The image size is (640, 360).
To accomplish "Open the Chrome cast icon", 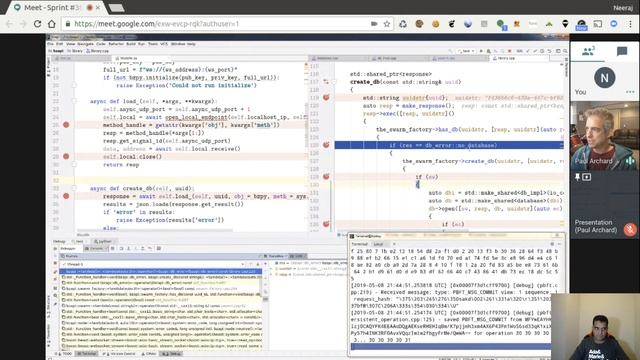I will click(598, 24).
